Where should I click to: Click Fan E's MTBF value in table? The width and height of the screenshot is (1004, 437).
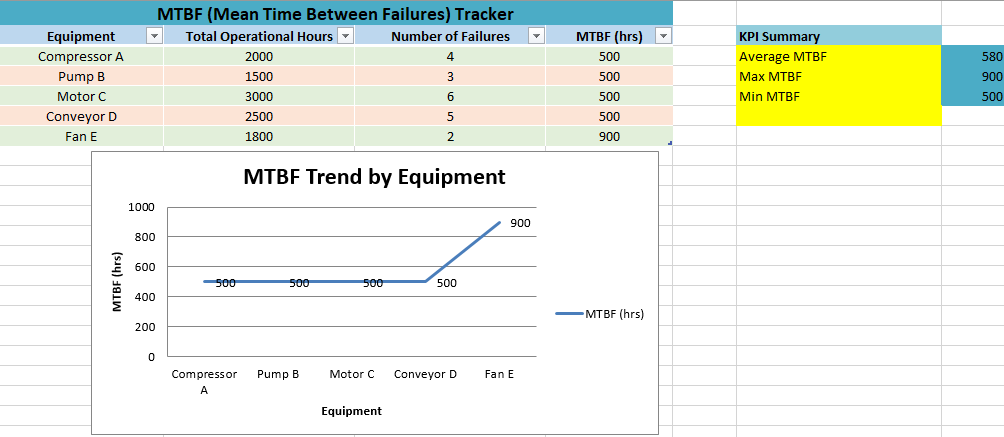point(608,136)
